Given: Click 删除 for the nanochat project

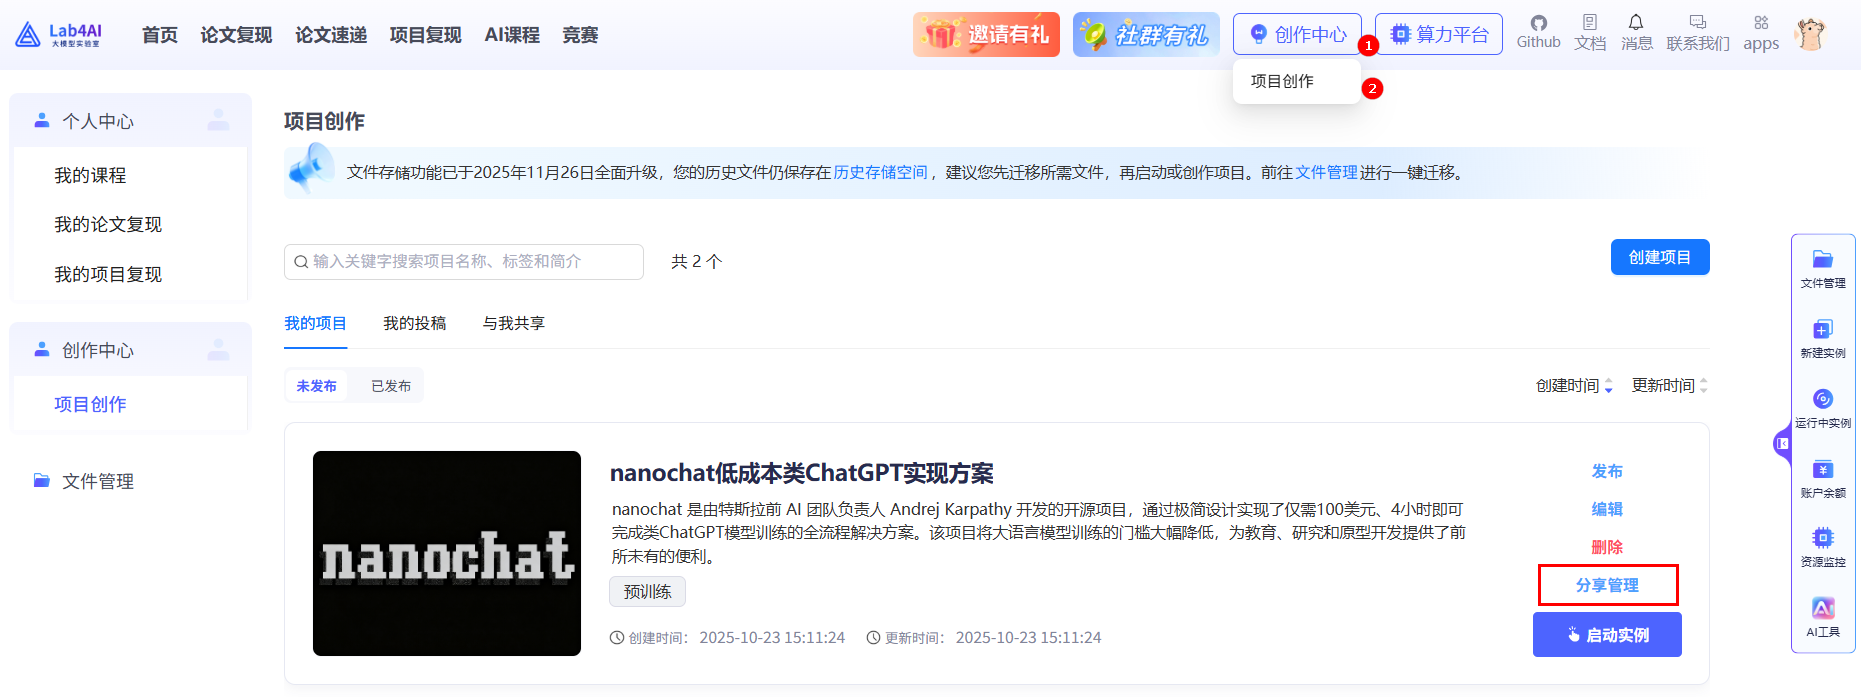Looking at the screenshot, I should [x=1607, y=547].
